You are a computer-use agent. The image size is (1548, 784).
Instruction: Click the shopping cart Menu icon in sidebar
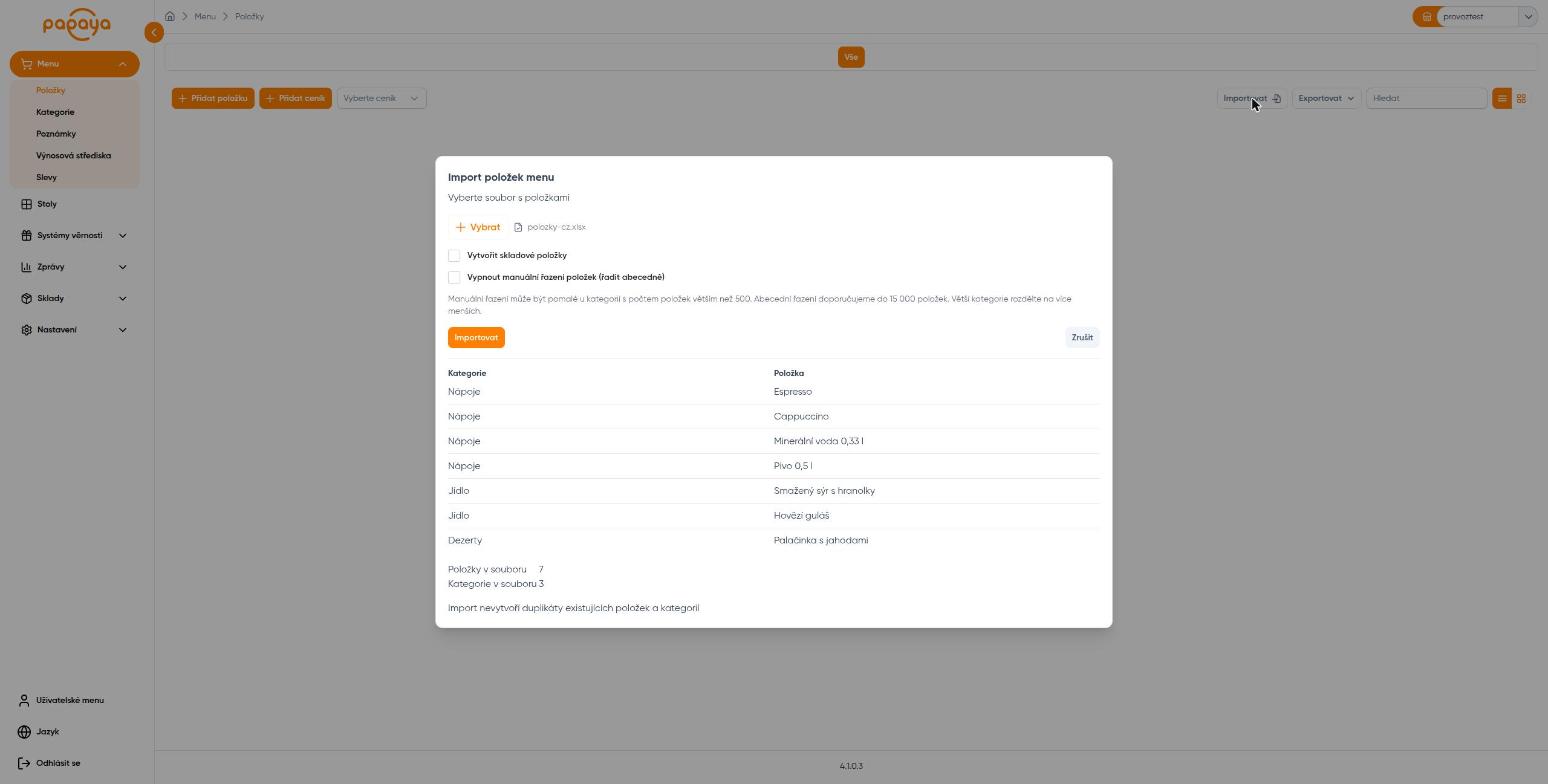(x=27, y=64)
